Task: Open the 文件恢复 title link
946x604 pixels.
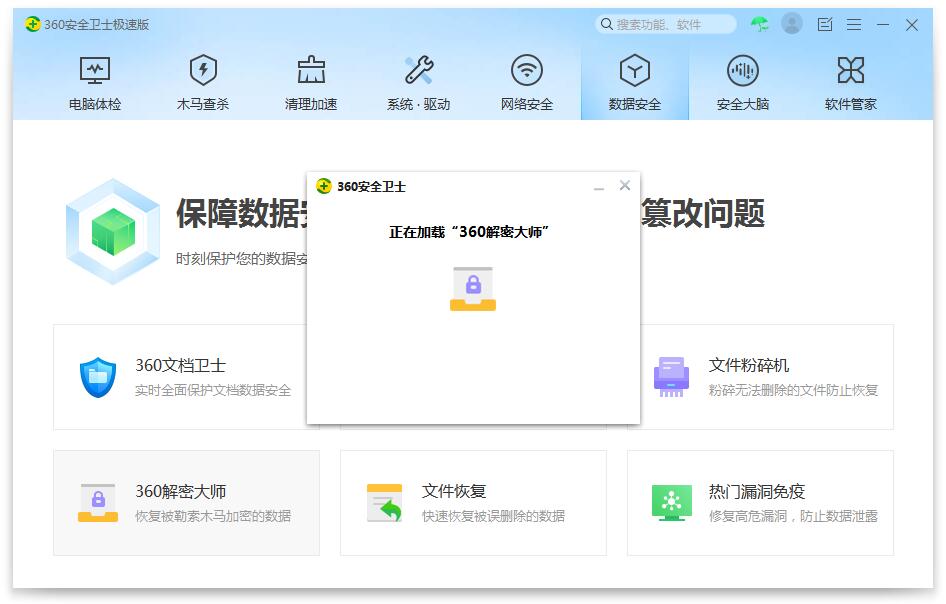Action: point(454,491)
